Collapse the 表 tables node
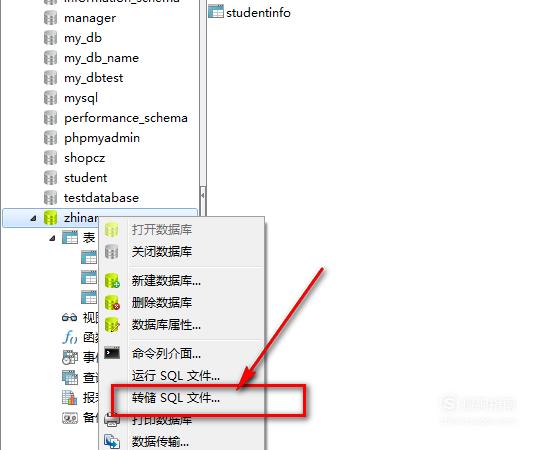This screenshot has height=450, width=540. coord(52,238)
